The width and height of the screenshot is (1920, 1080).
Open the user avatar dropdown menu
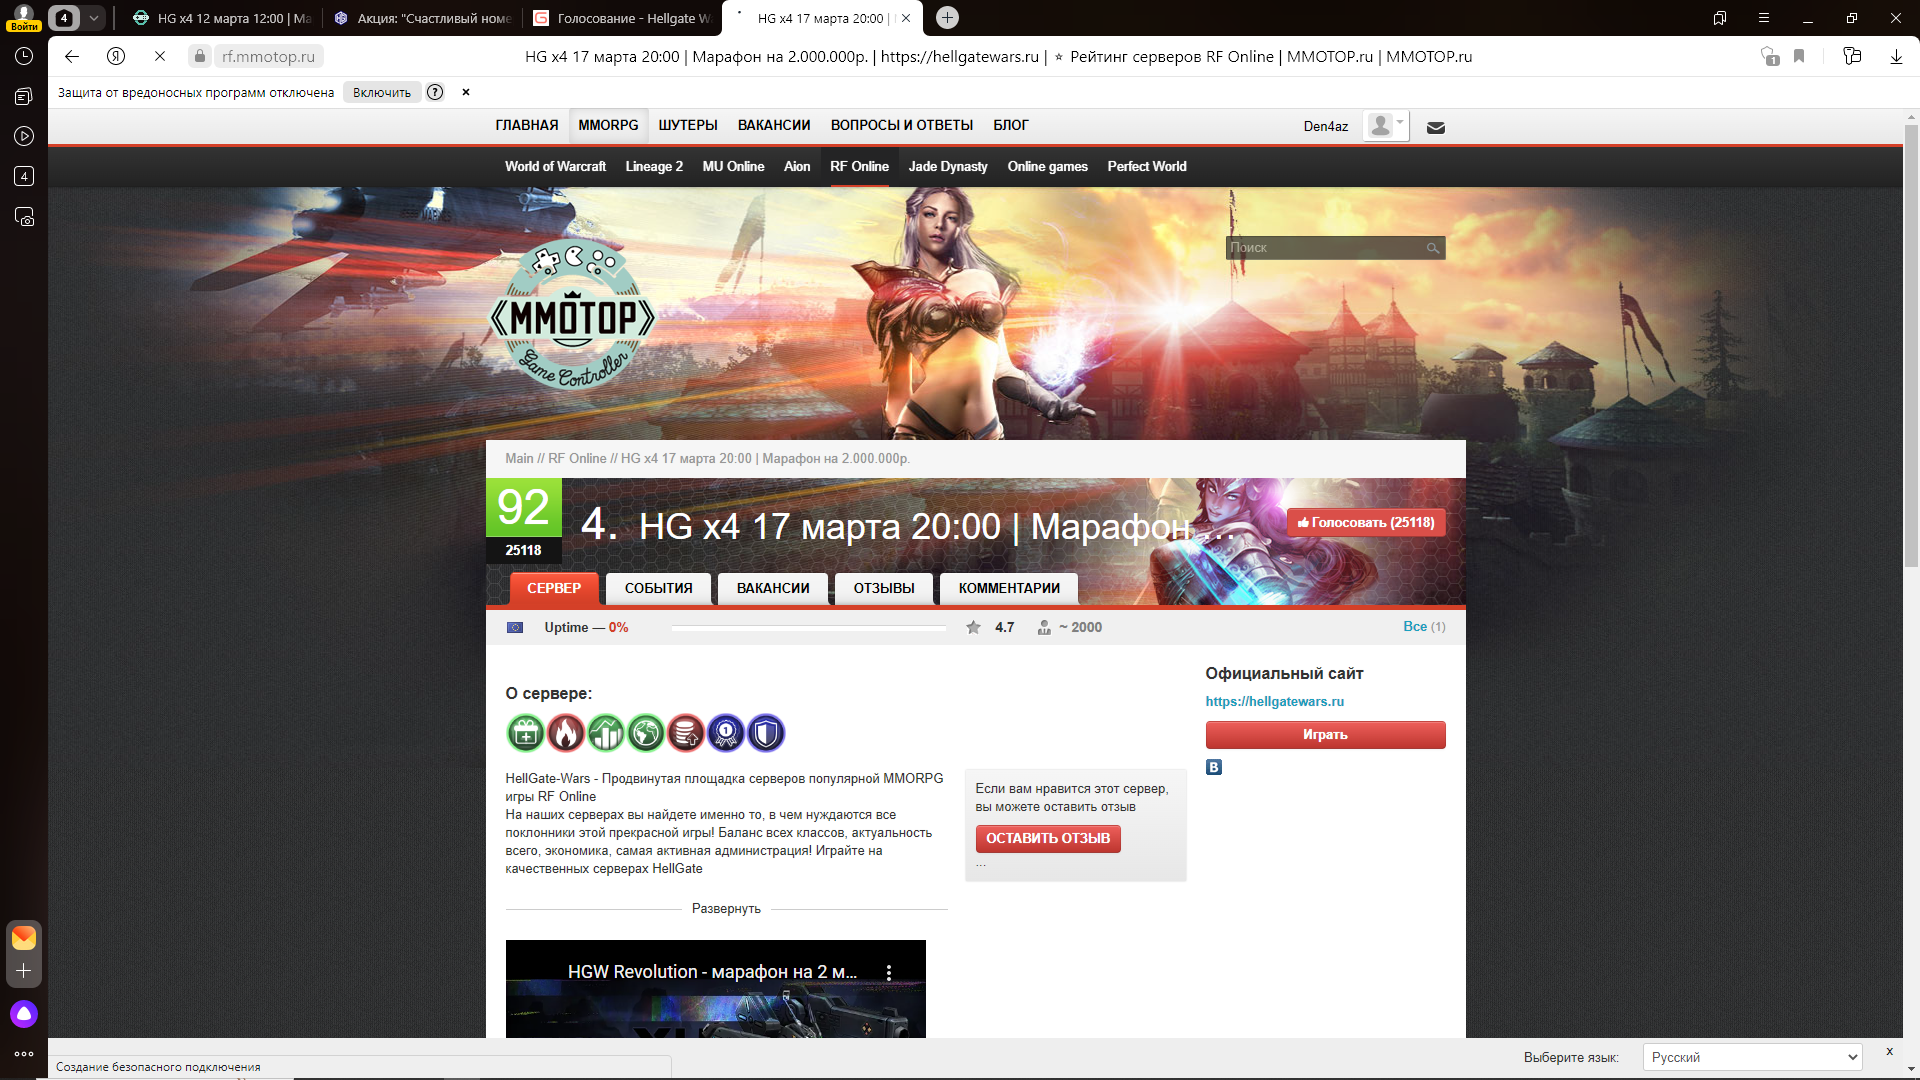tap(1386, 126)
